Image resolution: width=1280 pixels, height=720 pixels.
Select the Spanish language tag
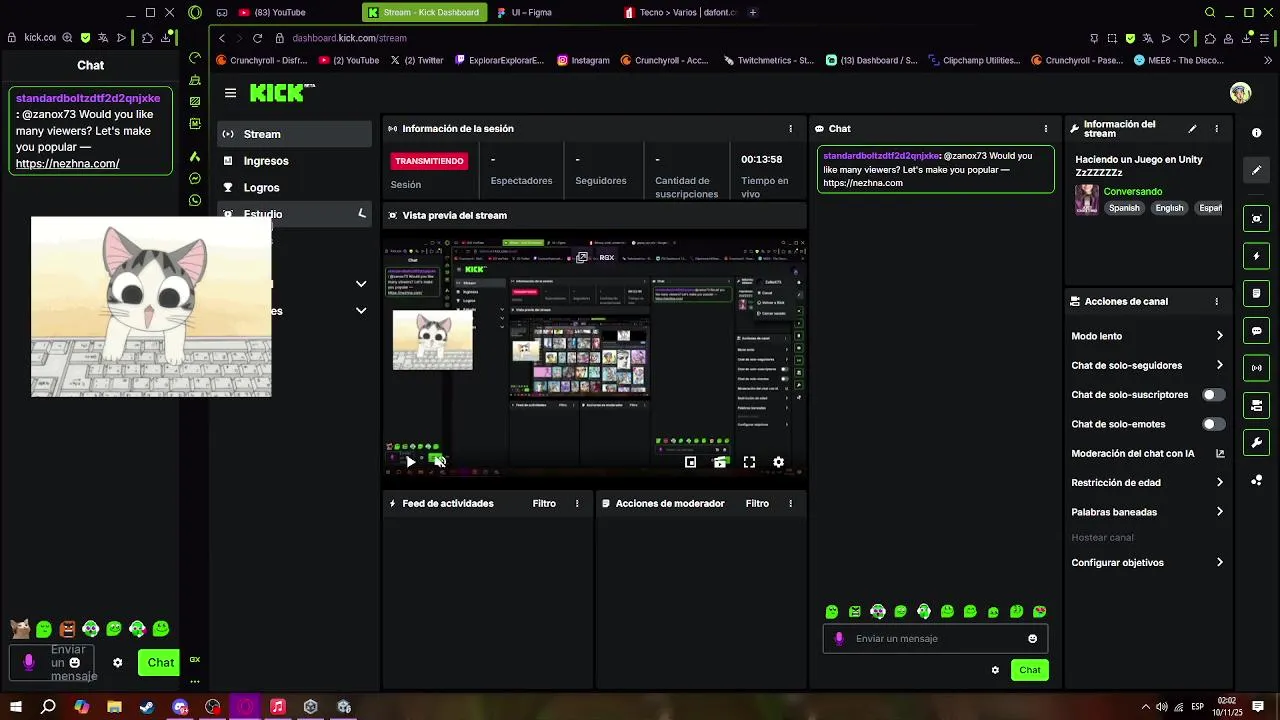coord(1124,208)
